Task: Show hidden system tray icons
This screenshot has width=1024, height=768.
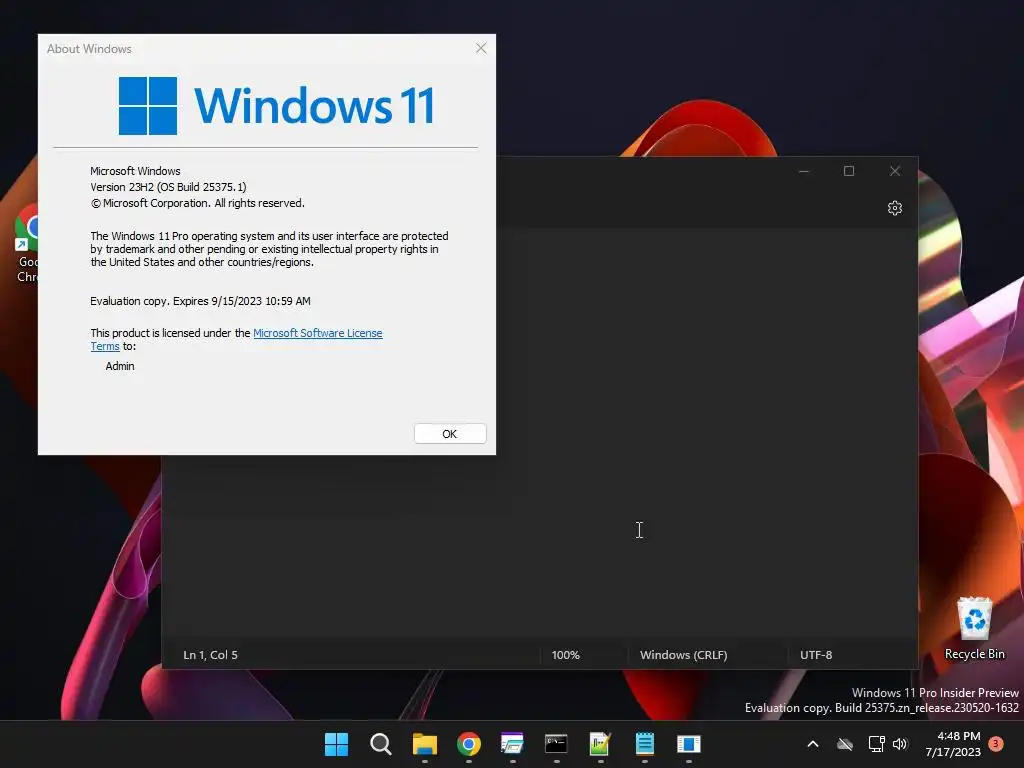Action: tap(813, 744)
